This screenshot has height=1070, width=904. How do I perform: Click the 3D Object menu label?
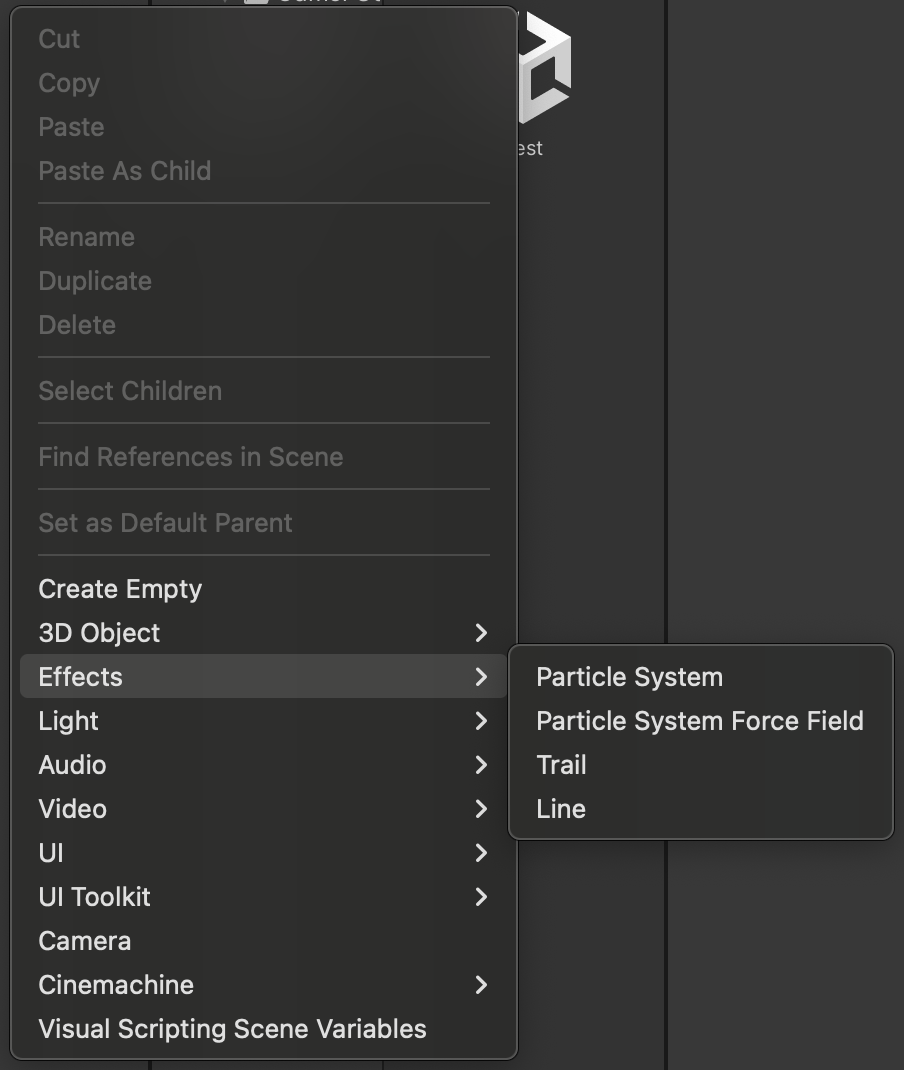pyautogui.click(x=99, y=633)
